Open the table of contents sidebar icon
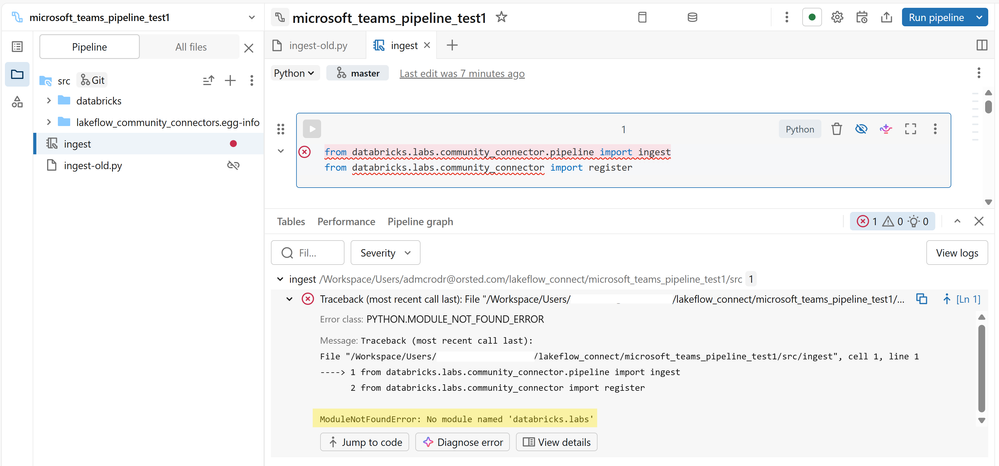Image resolution: width=999 pixels, height=466 pixels. click(x=17, y=47)
